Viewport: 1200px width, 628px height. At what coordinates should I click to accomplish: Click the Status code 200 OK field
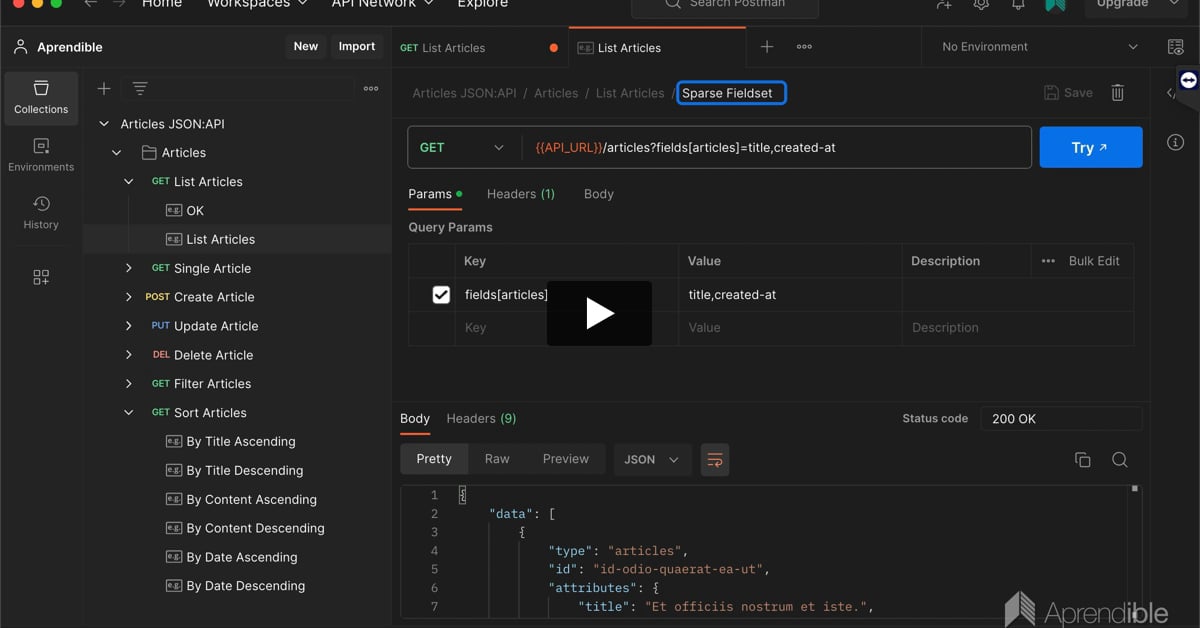1060,419
